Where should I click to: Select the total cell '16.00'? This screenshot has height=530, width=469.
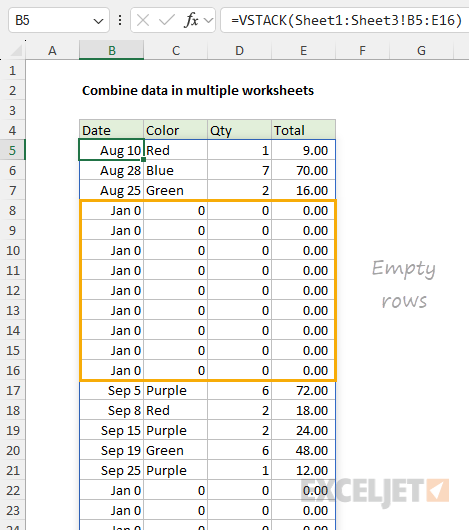(303, 190)
